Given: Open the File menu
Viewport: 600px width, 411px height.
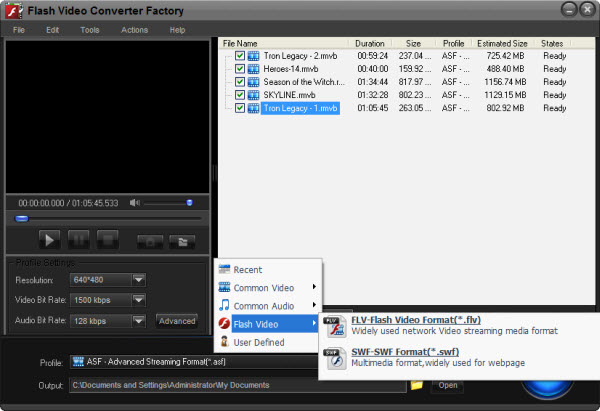Looking at the screenshot, I should (x=19, y=30).
